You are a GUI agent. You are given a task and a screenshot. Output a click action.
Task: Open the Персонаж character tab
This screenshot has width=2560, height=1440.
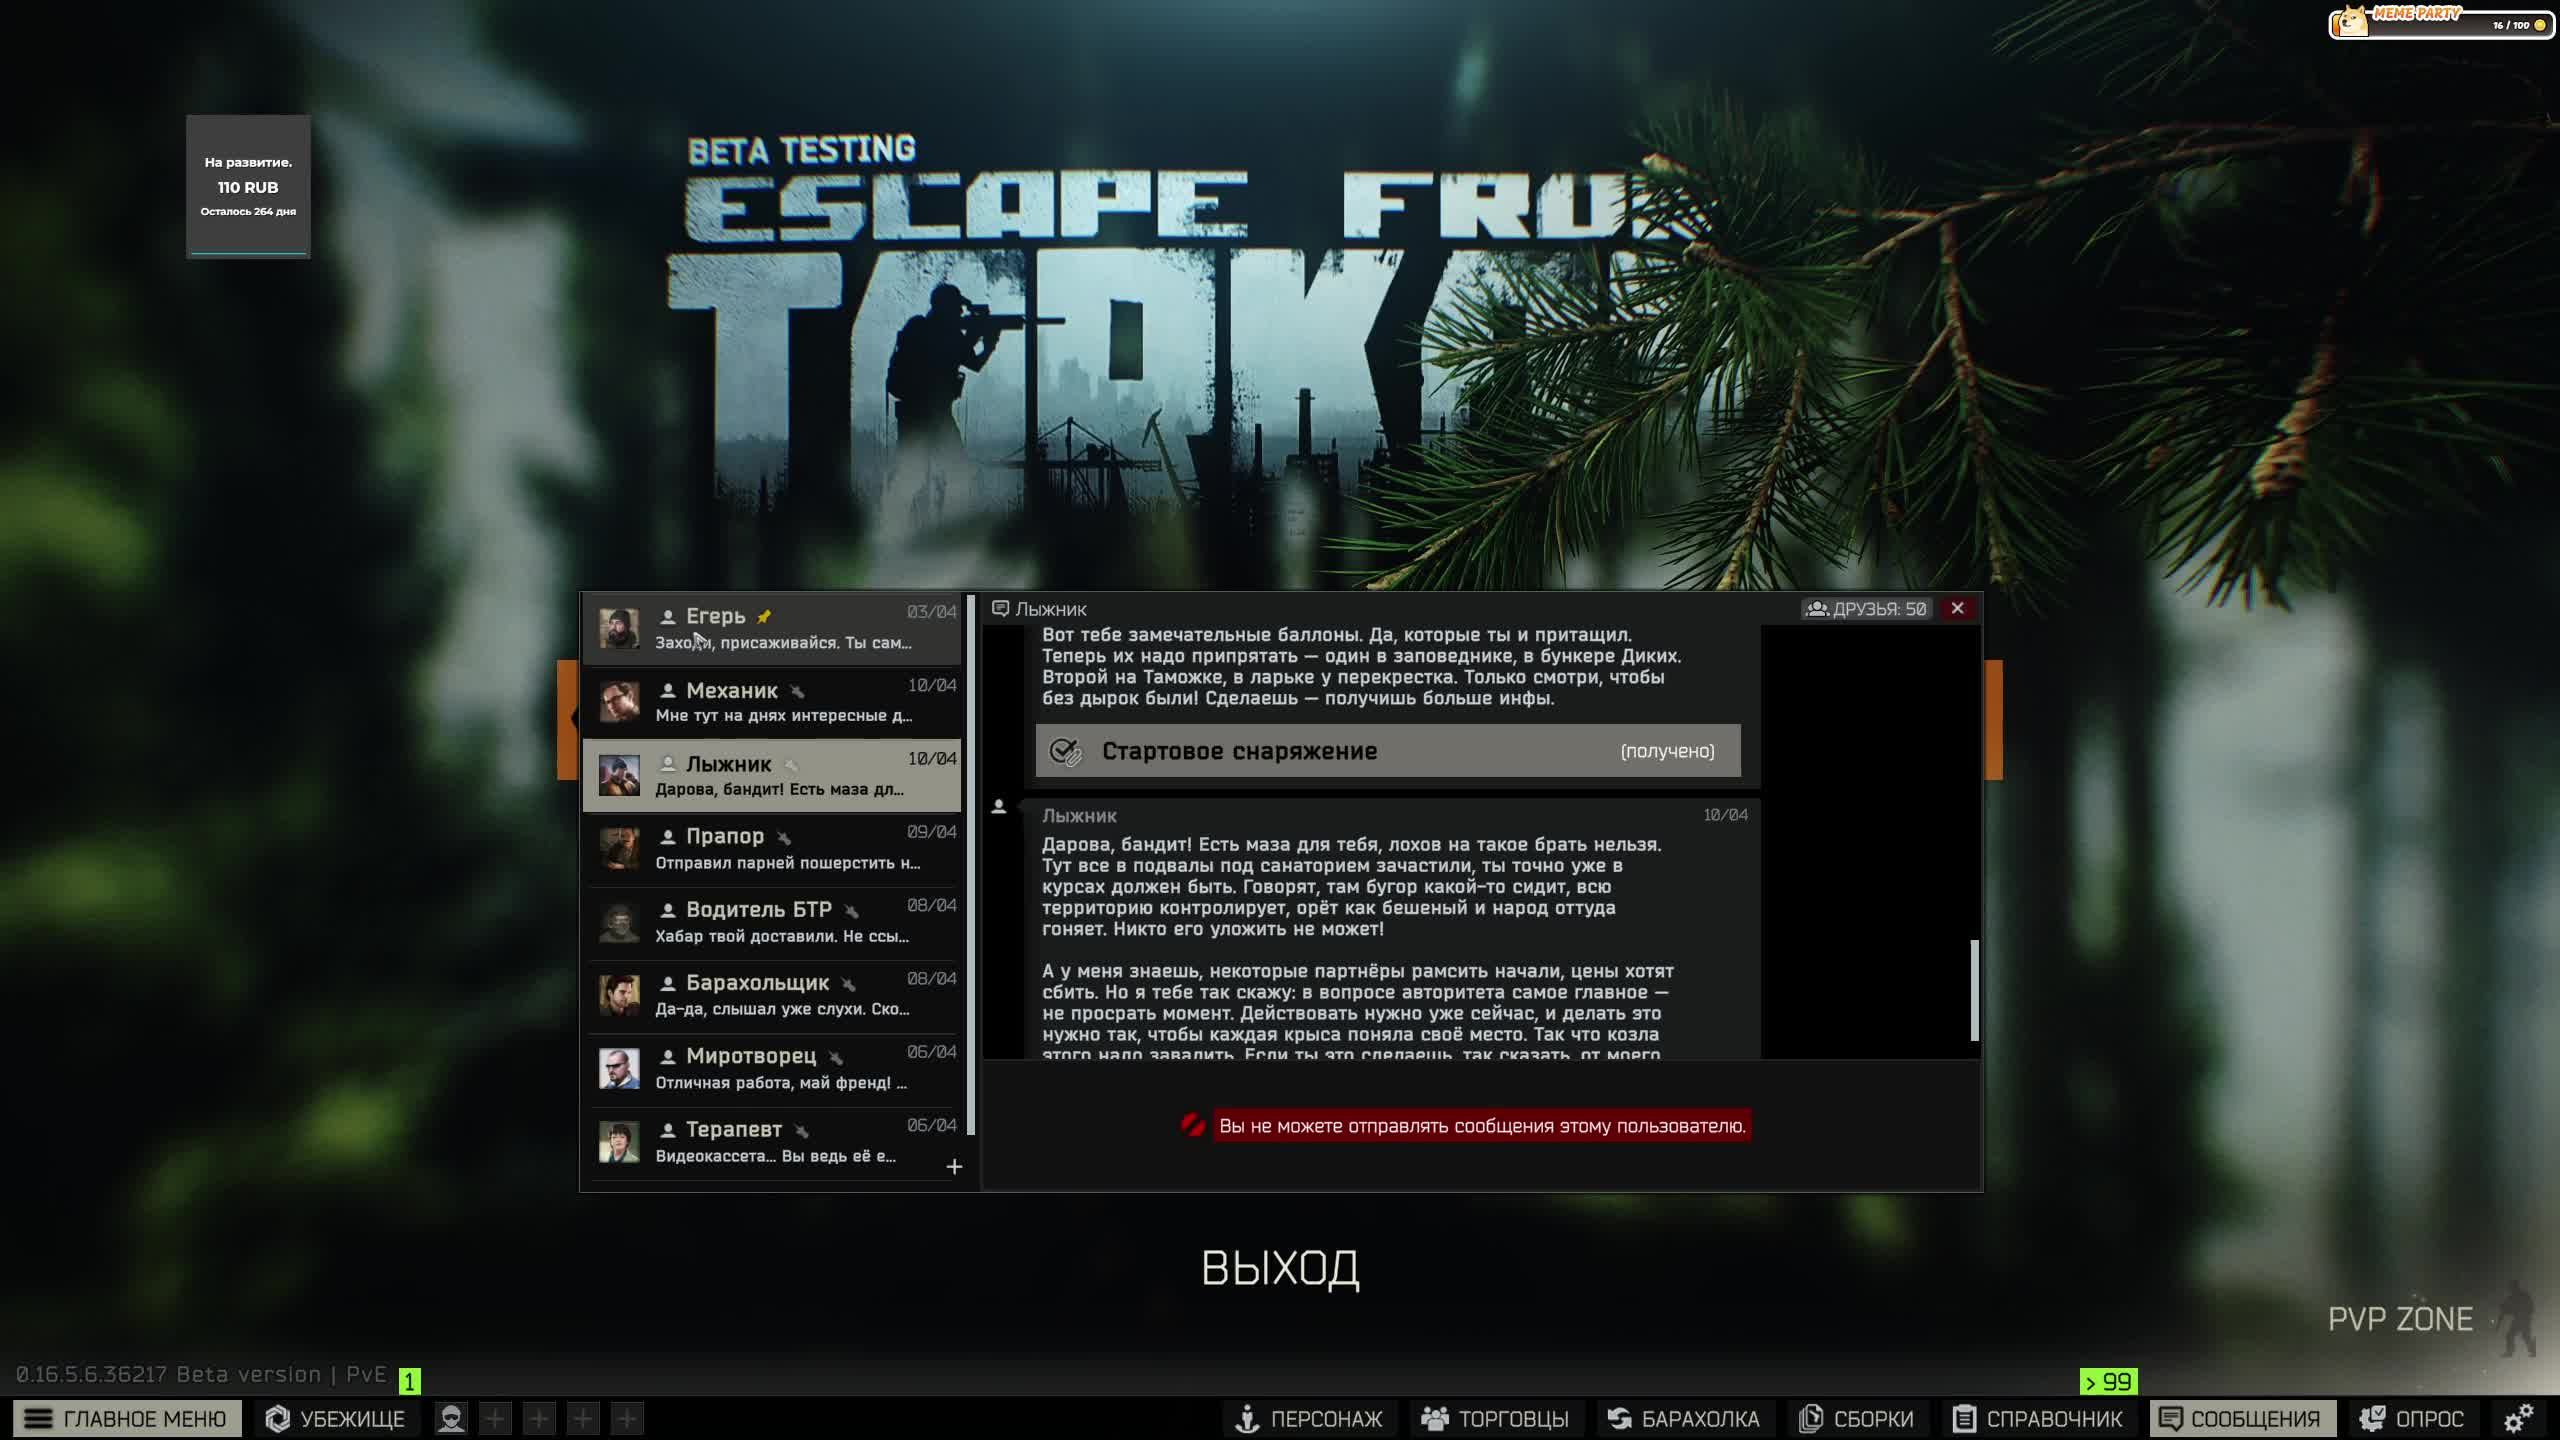point(1310,1418)
